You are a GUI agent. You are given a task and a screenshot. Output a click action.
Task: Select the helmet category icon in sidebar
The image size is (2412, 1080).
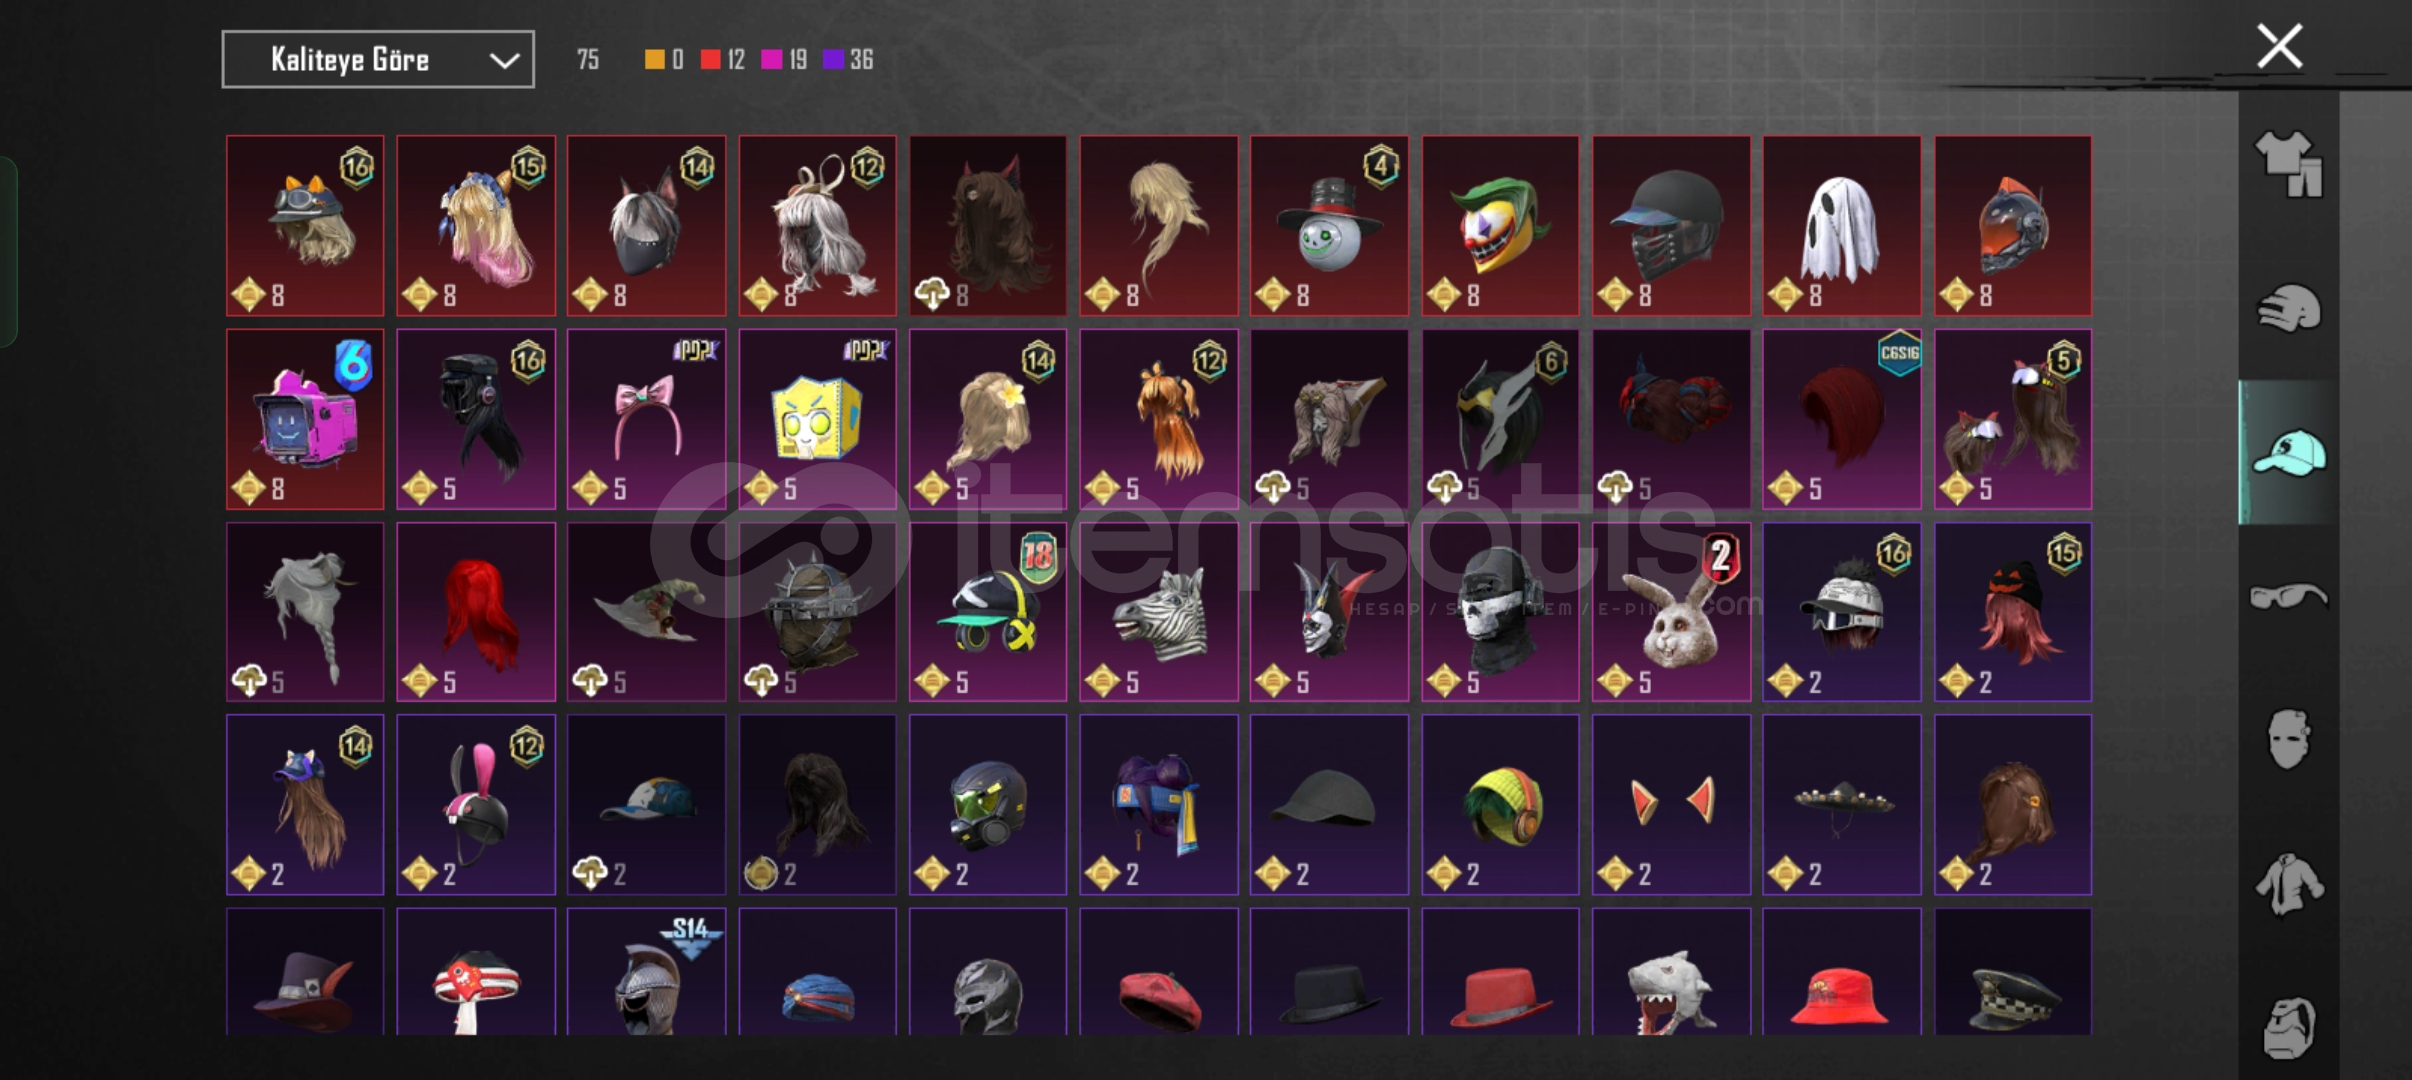coord(2288,308)
